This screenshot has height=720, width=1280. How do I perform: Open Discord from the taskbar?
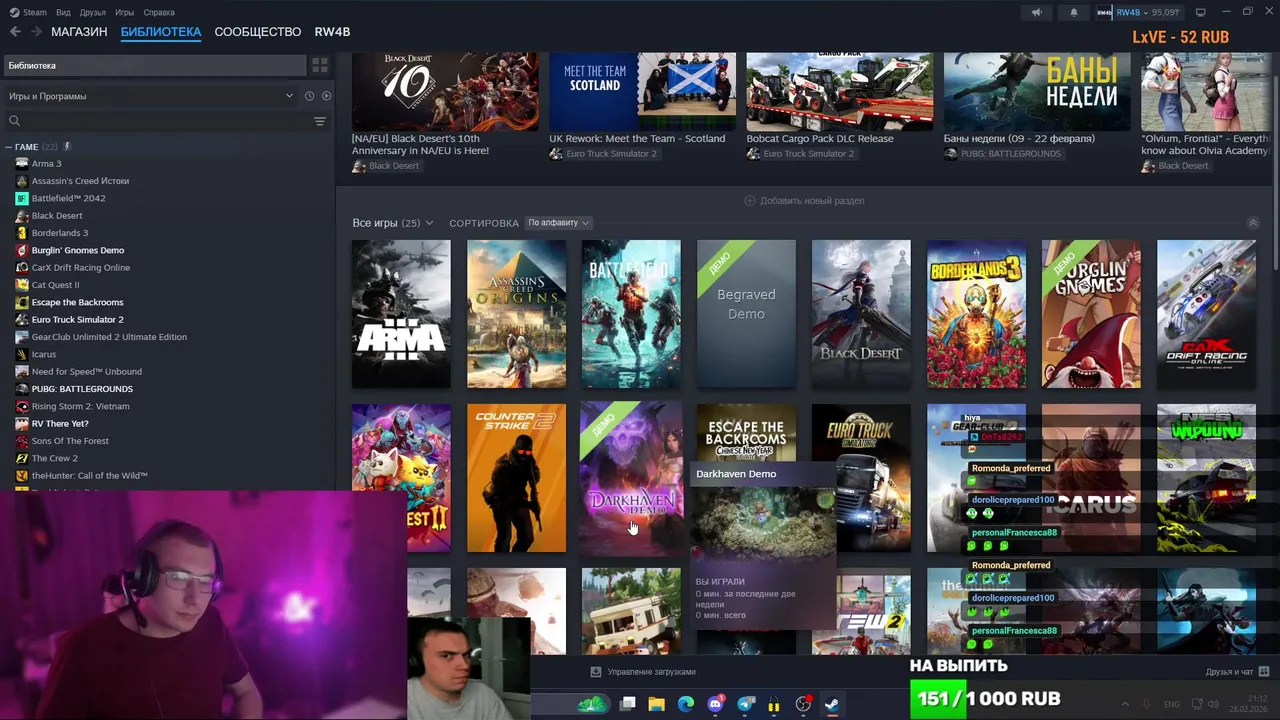[x=715, y=704]
